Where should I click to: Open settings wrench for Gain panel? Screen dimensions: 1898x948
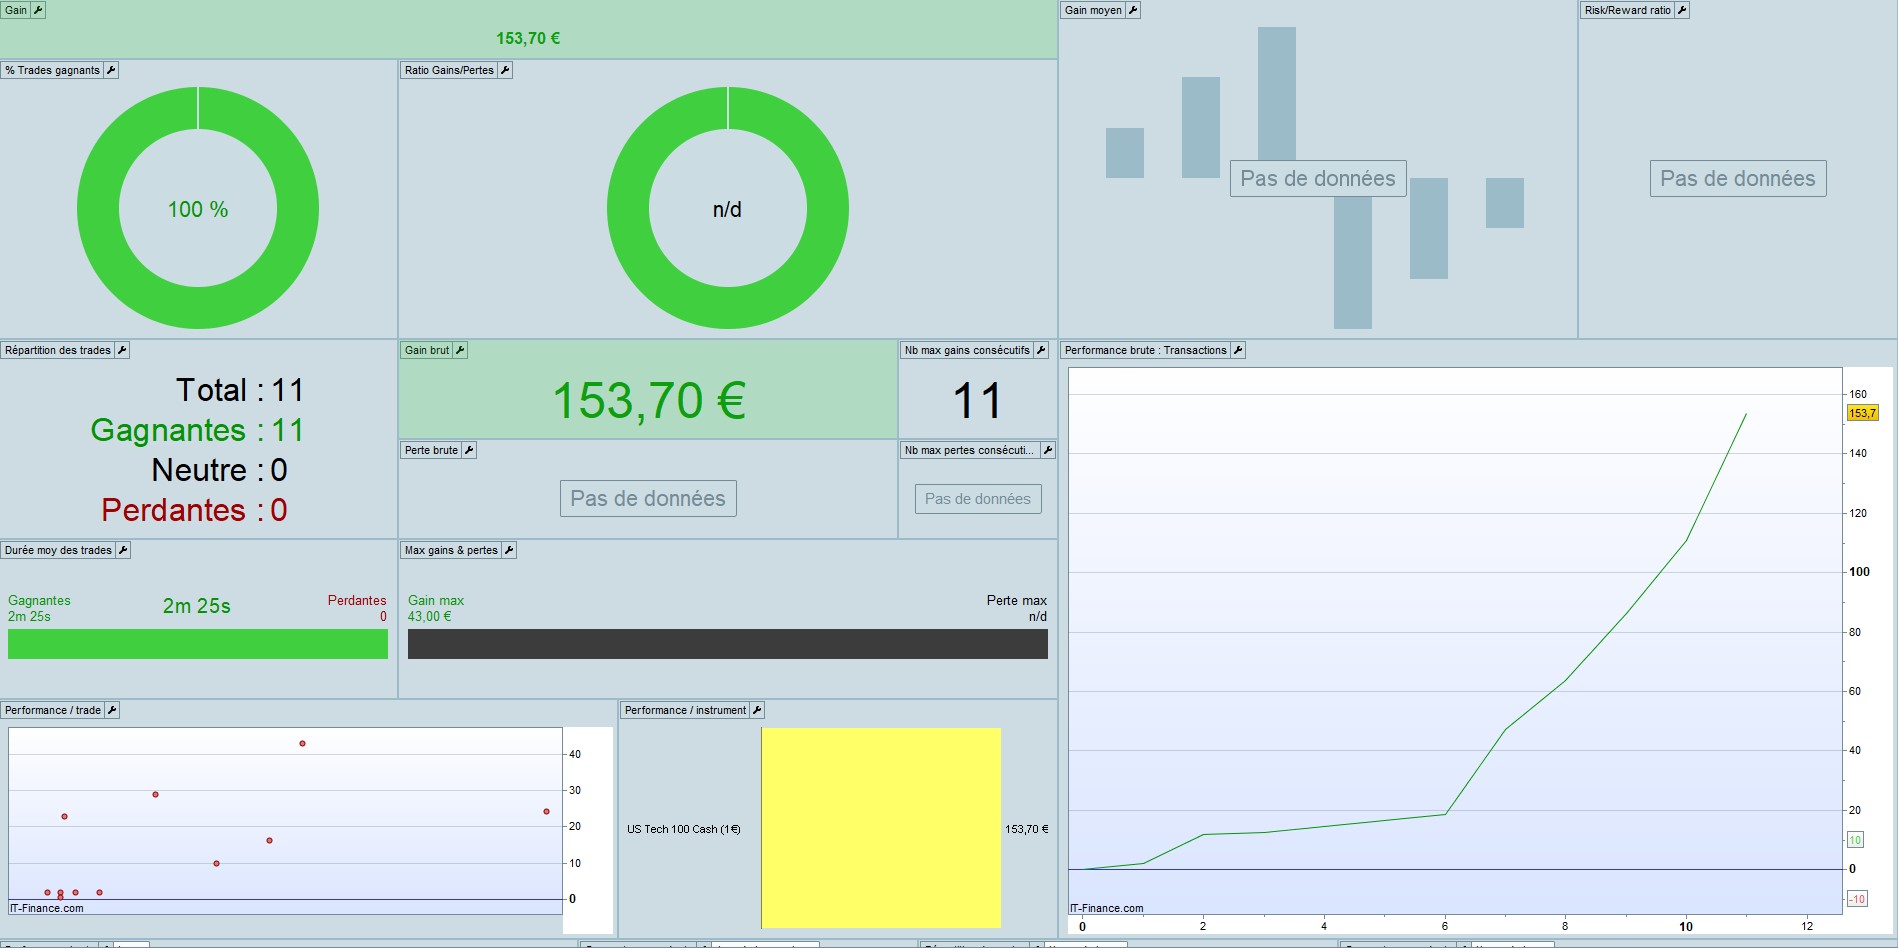[38, 10]
